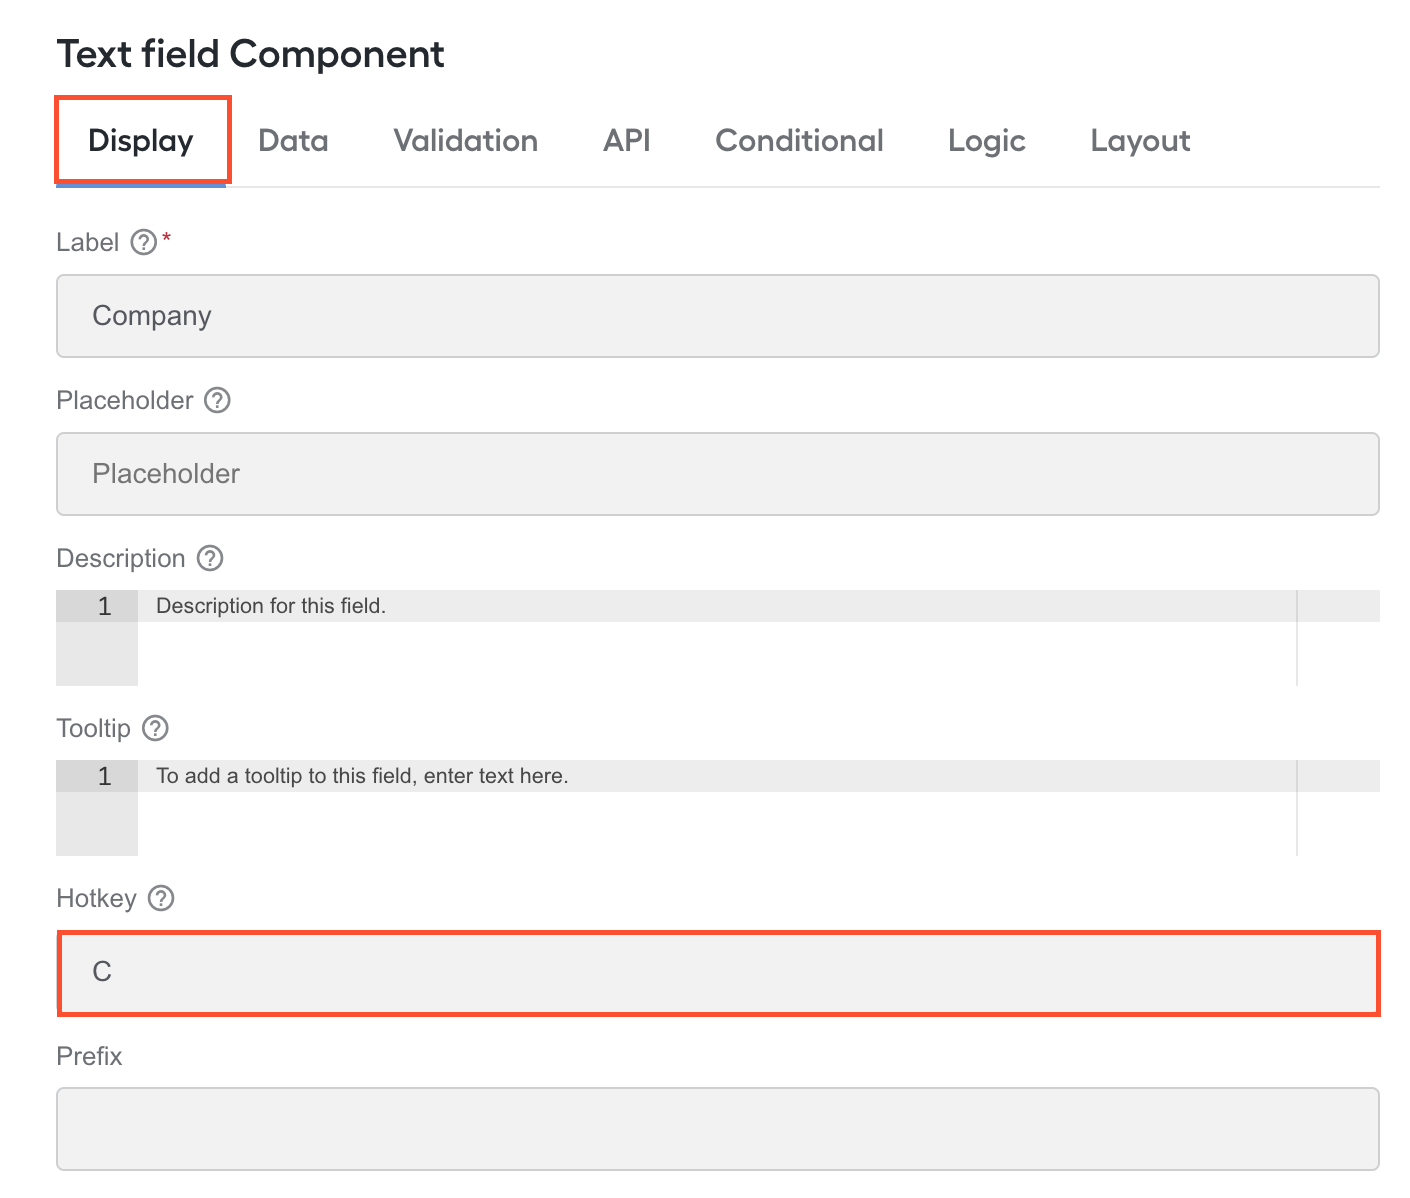Click the Label help question-mark icon
Image resolution: width=1410 pixels, height=1198 pixels.
(144, 242)
